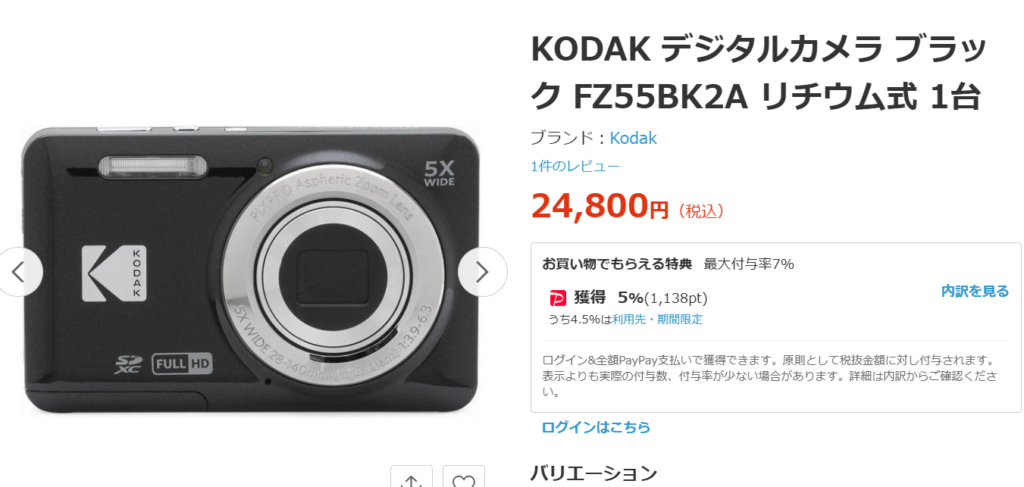The width and height of the screenshot is (1024, 487).
Task: Expand the 内訳を見る points breakdown
Action: (x=974, y=291)
